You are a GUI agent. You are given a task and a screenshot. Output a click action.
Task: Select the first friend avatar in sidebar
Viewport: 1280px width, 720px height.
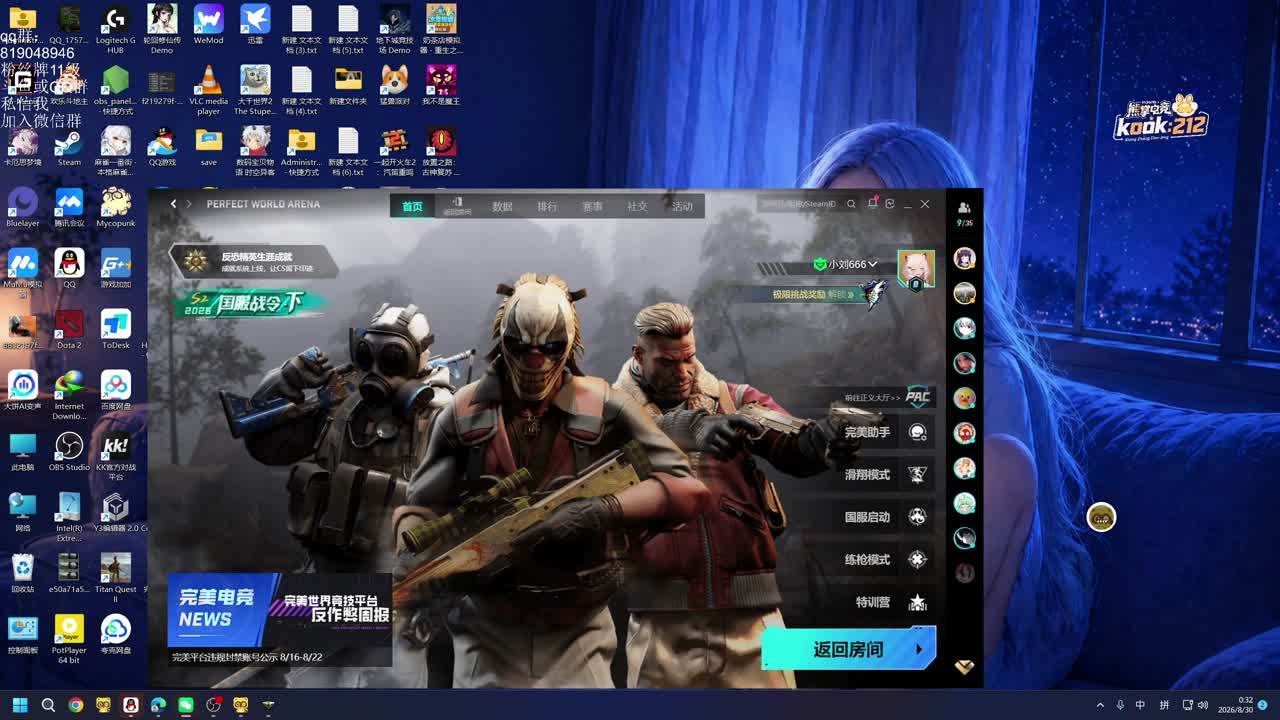click(964, 259)
